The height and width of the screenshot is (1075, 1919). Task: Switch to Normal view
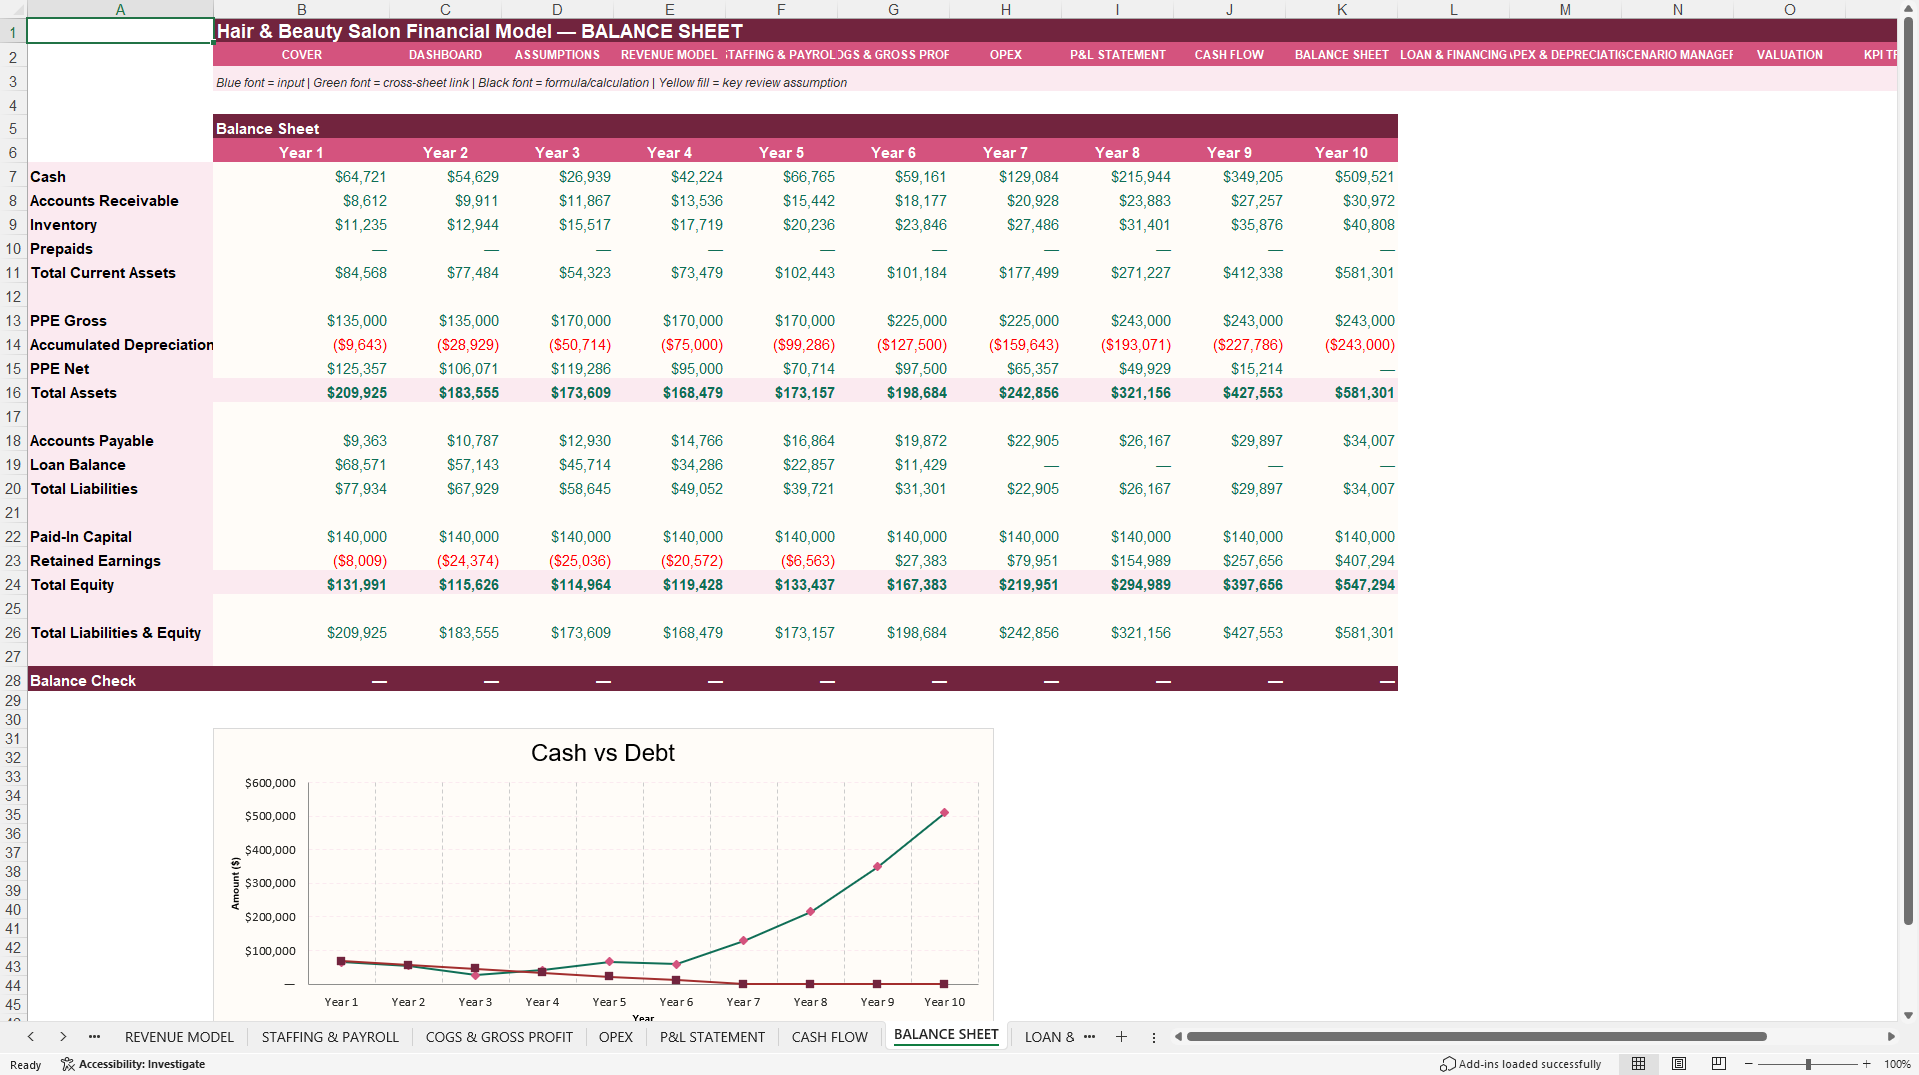[x=1638, y=1064]
